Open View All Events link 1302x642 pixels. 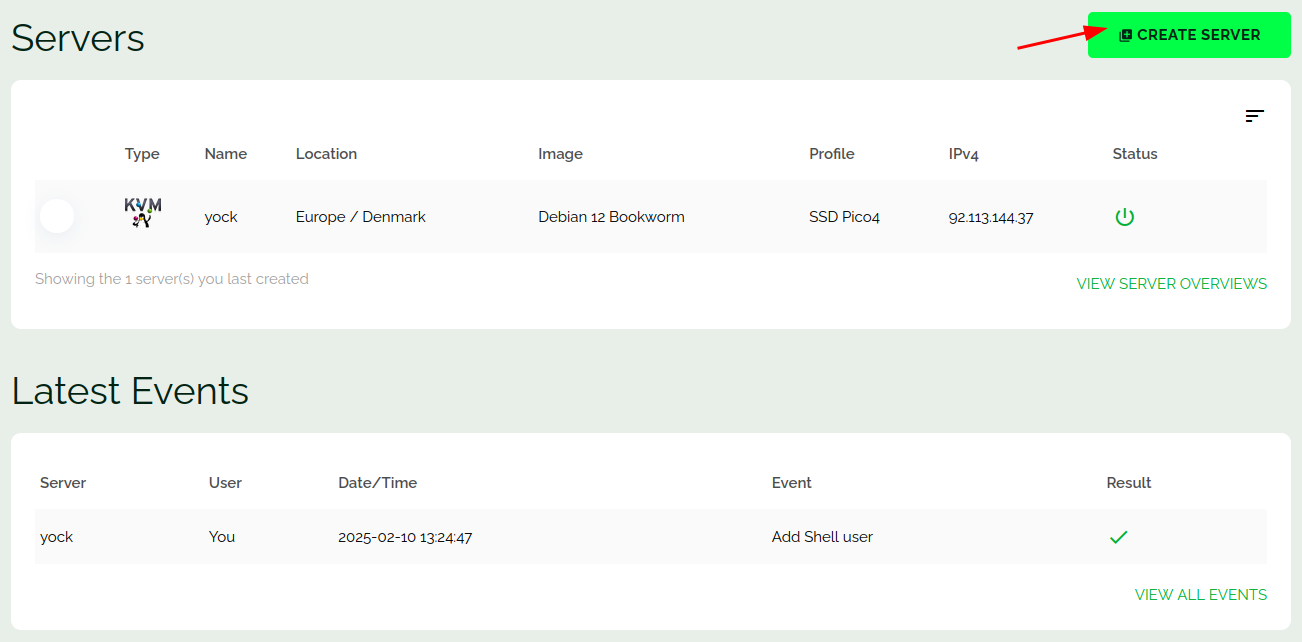tap(1200, 595)
